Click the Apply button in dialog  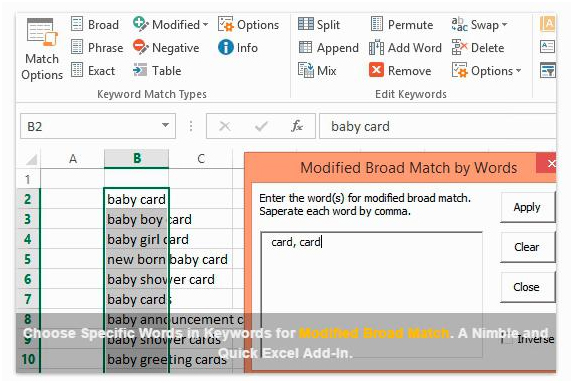tap(527, 207)
